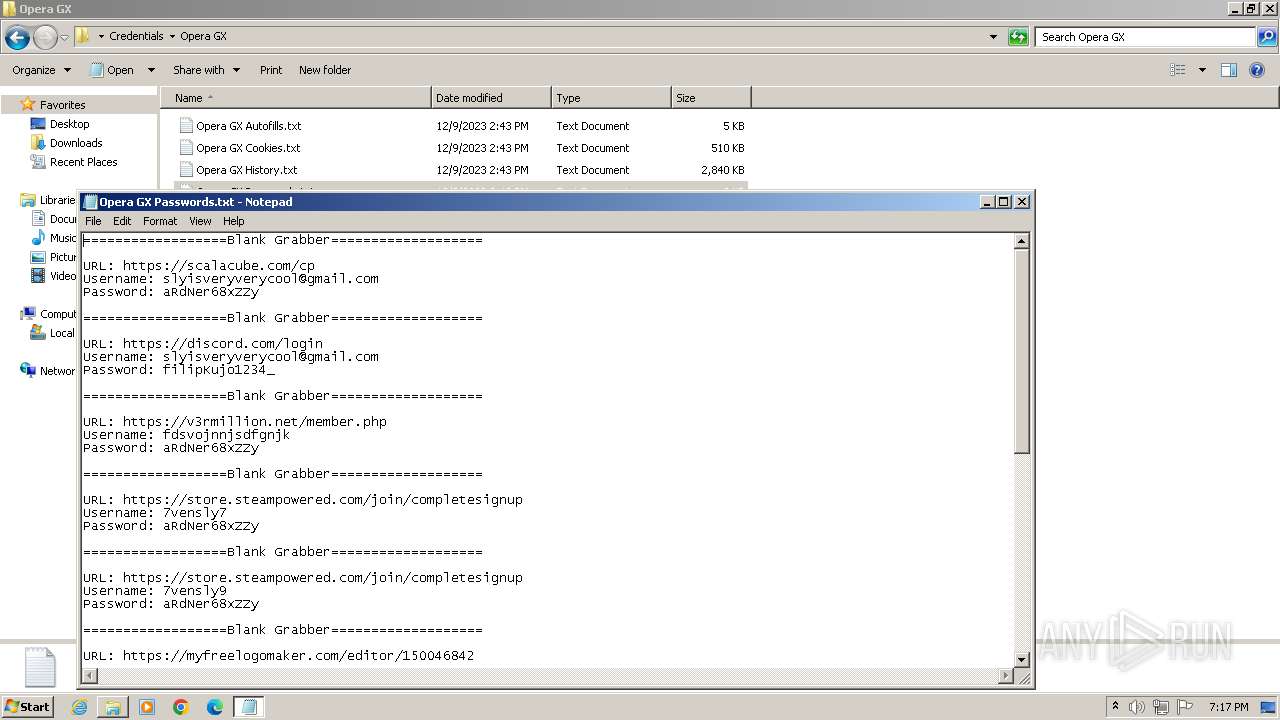Expand the view options dropdown arrow
This screenshot has height=720, width=1280.
(x=1202, y=70)
